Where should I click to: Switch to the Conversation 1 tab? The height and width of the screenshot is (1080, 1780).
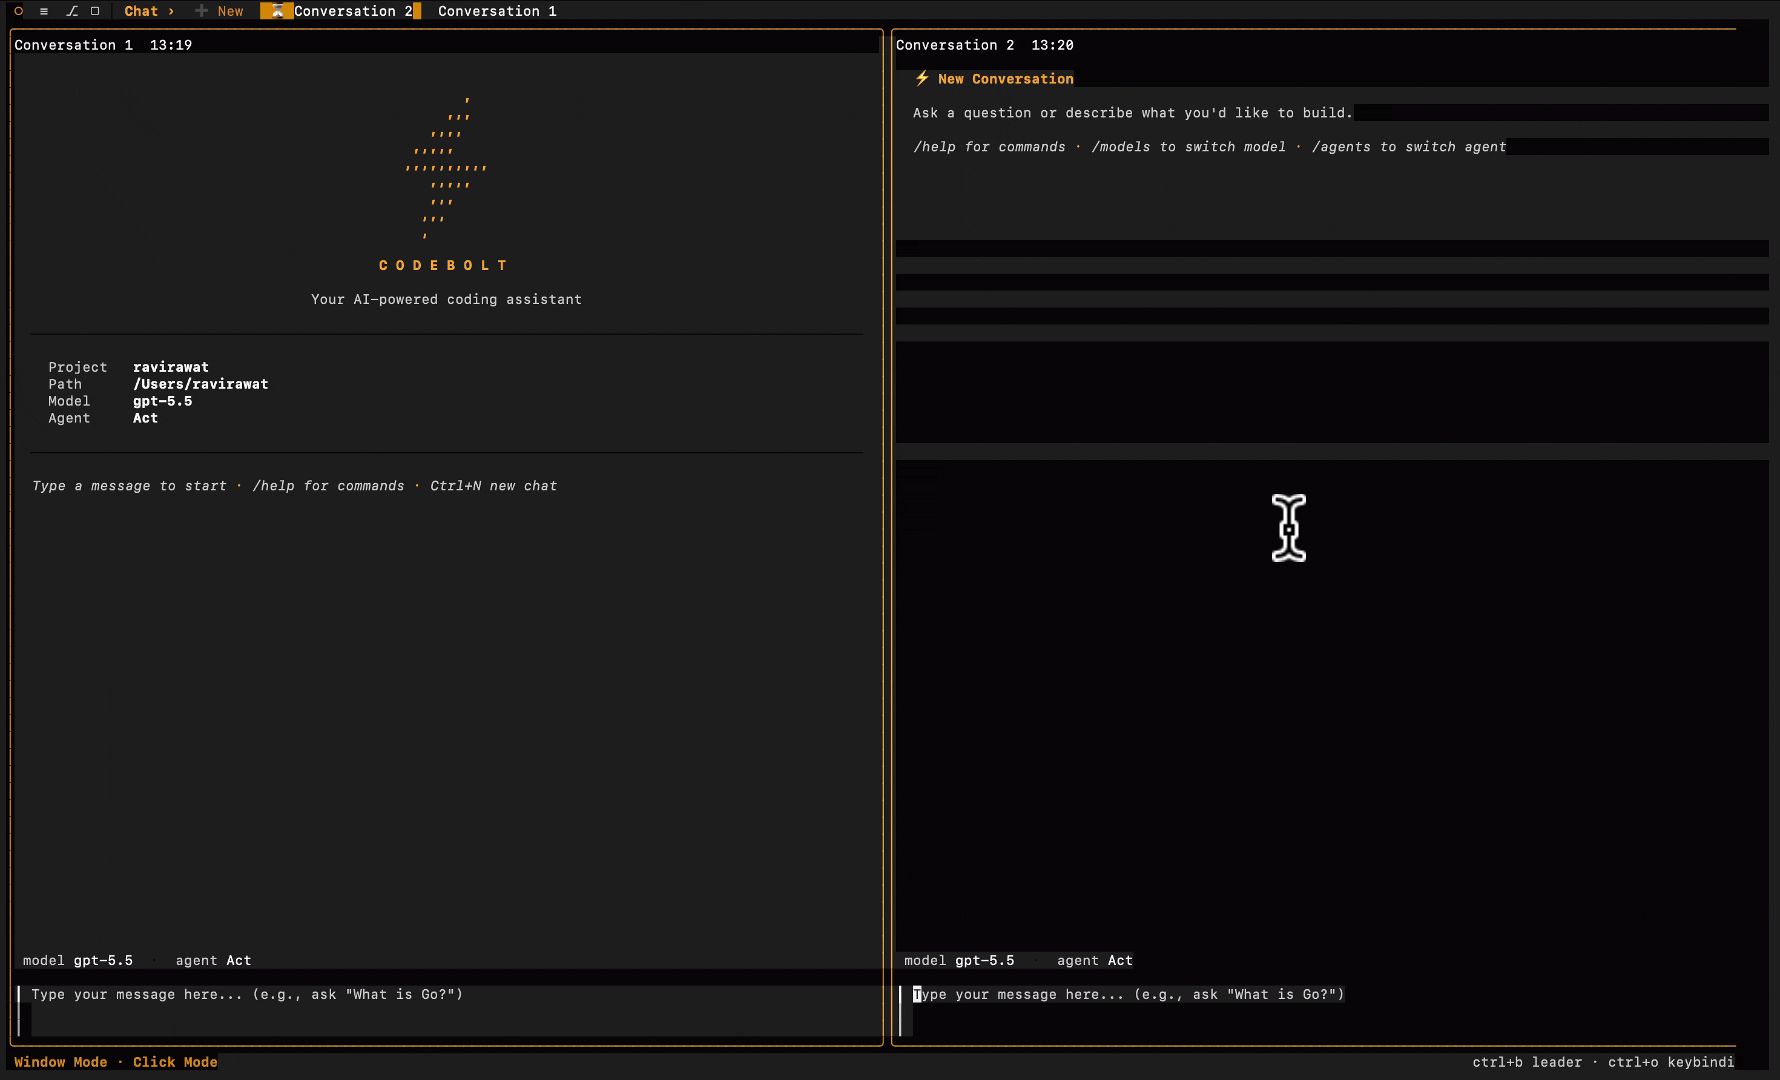[497, 11]
